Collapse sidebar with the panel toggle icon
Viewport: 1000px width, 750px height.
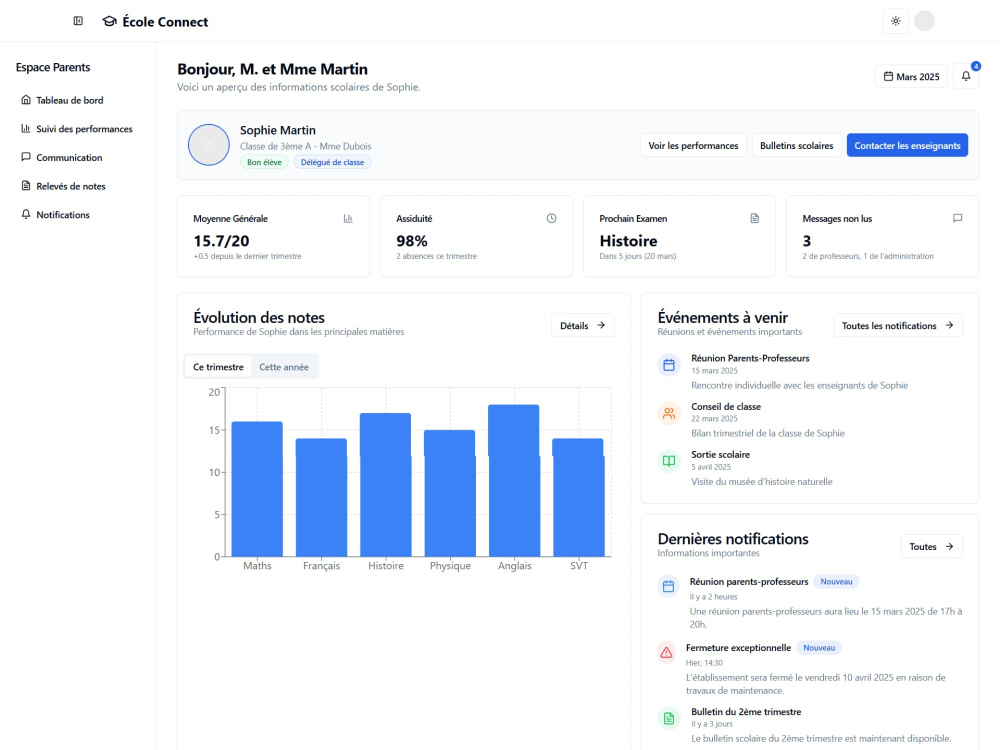click(78, 21)
